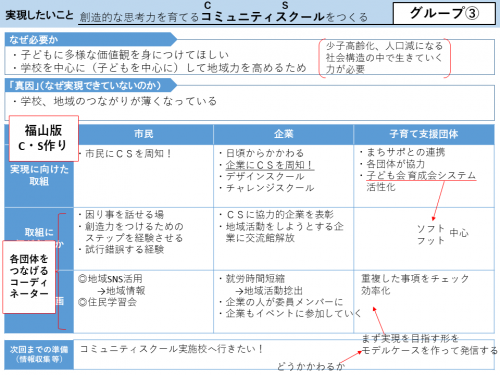Click the グループ③ label box

click(444, 13)
